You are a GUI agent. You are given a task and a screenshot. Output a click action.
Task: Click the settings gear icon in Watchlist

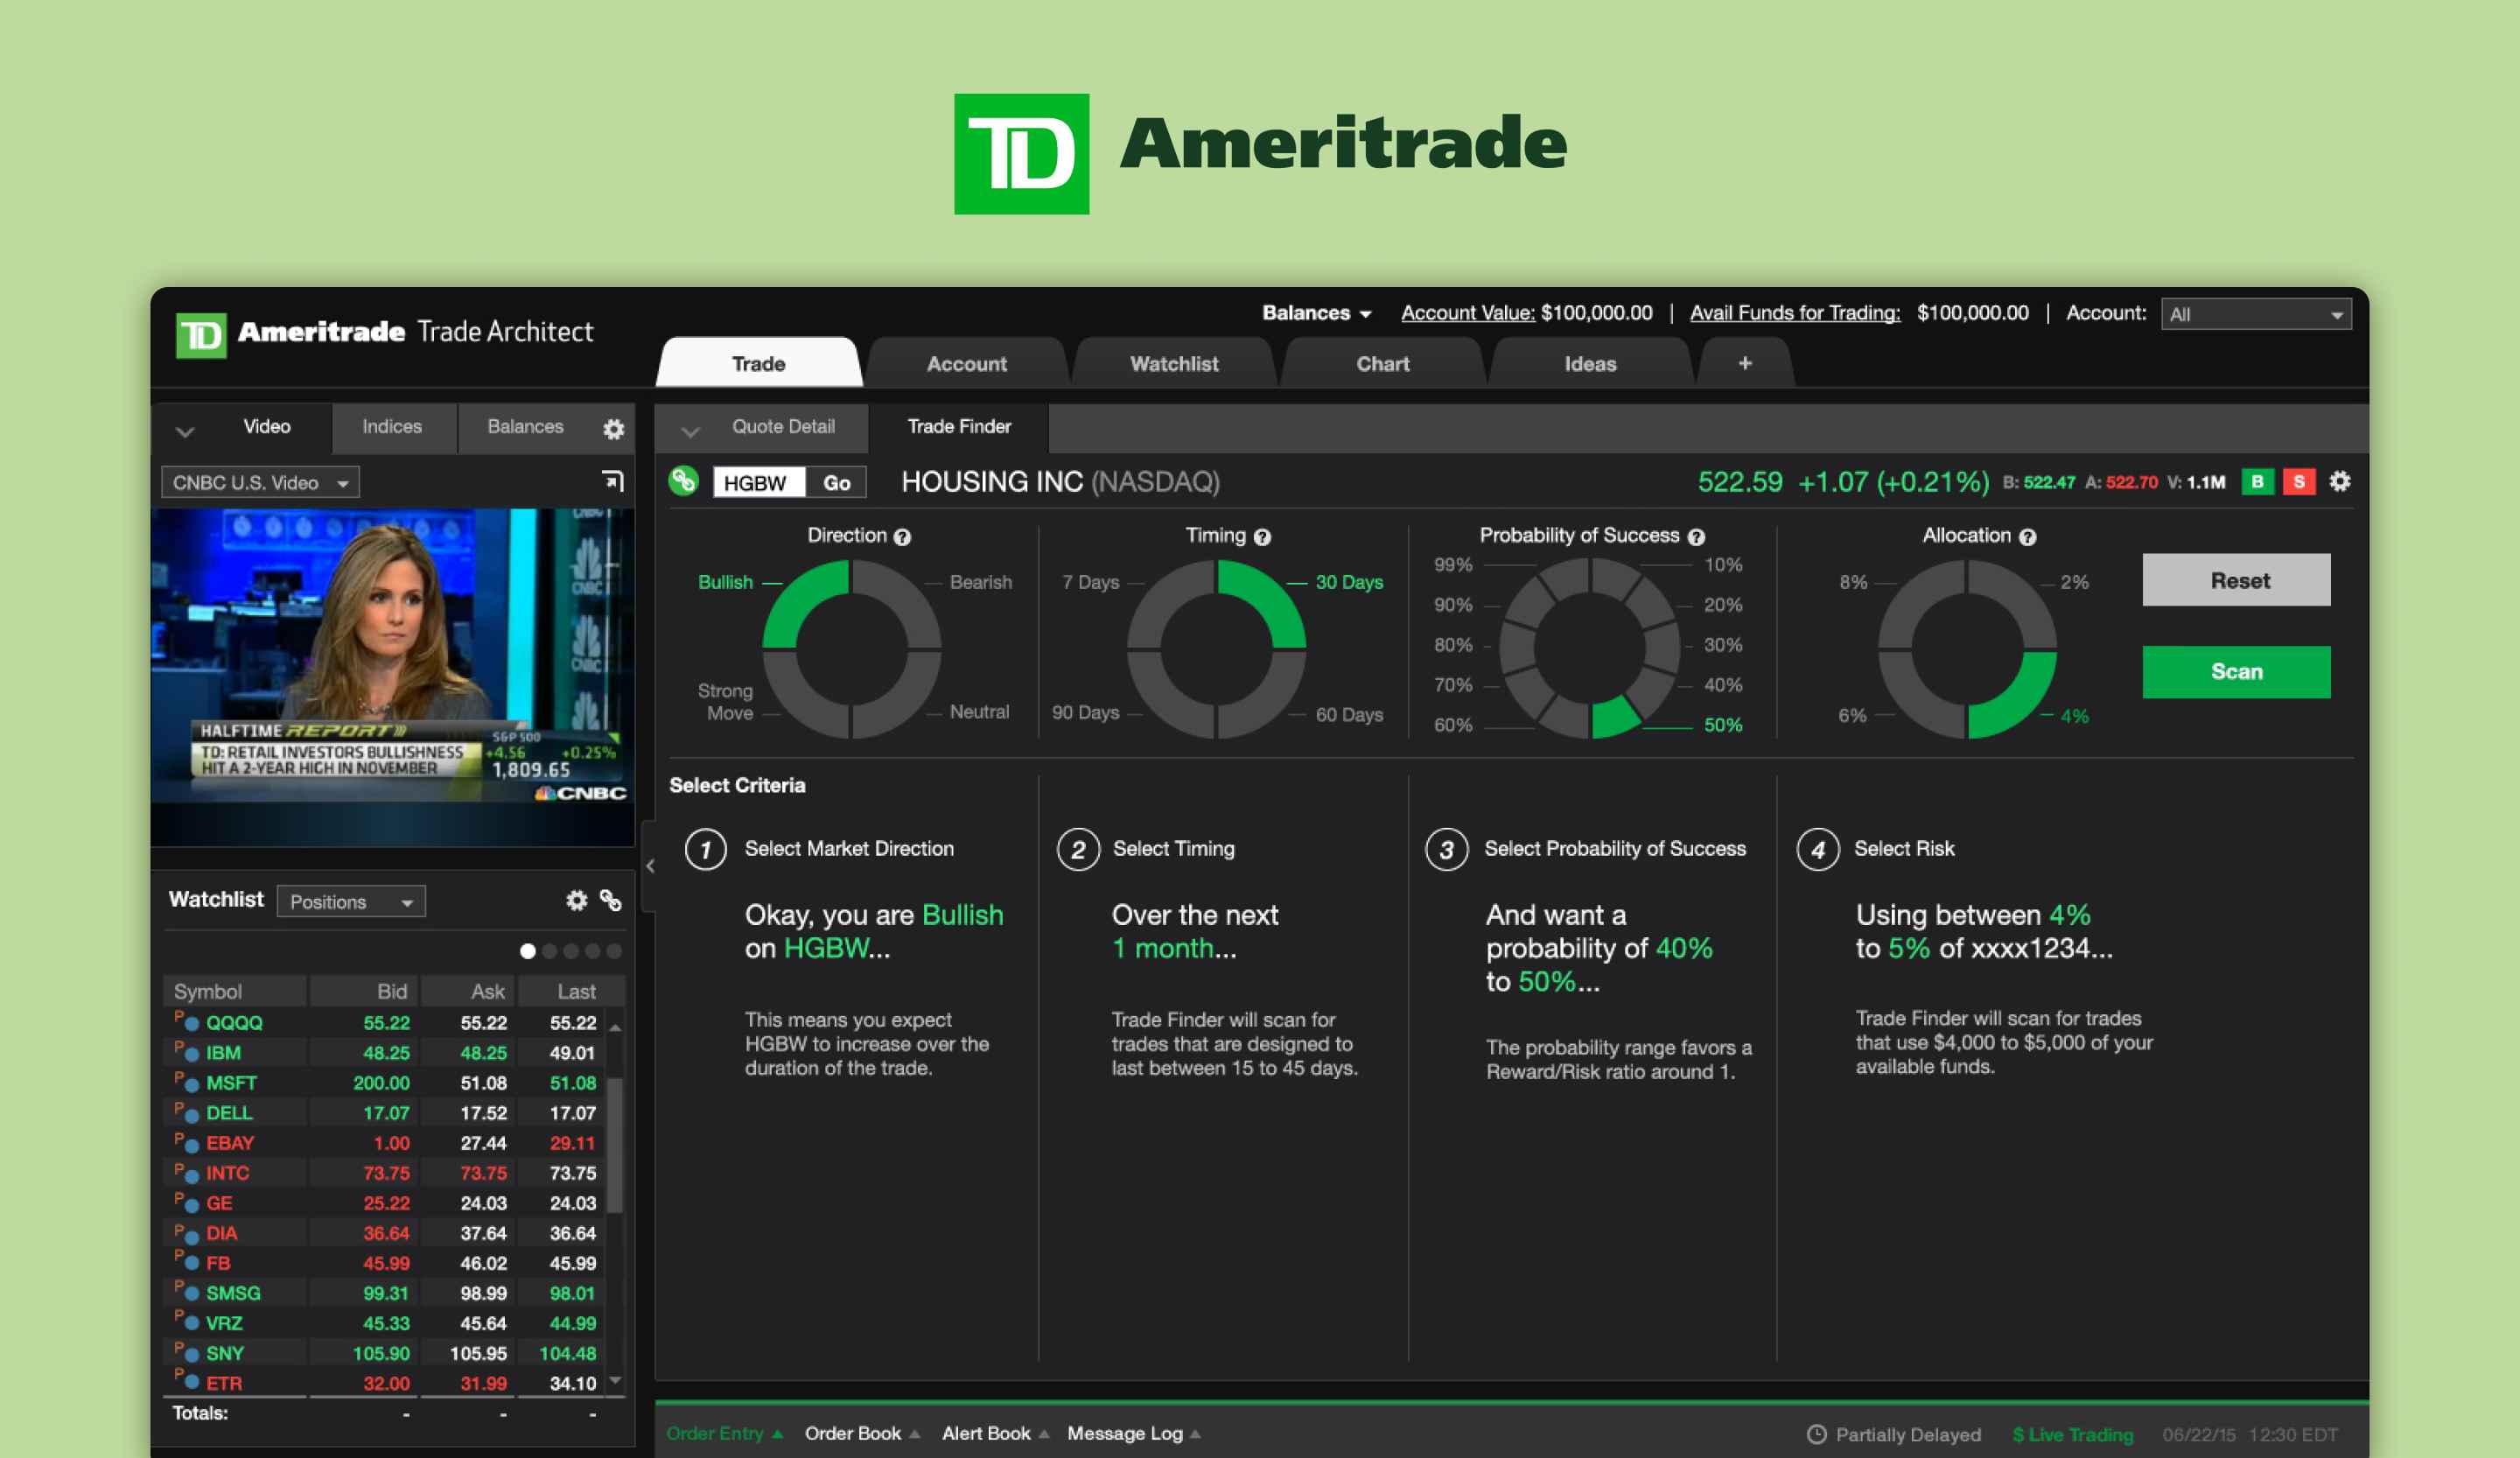click(577, 899)
